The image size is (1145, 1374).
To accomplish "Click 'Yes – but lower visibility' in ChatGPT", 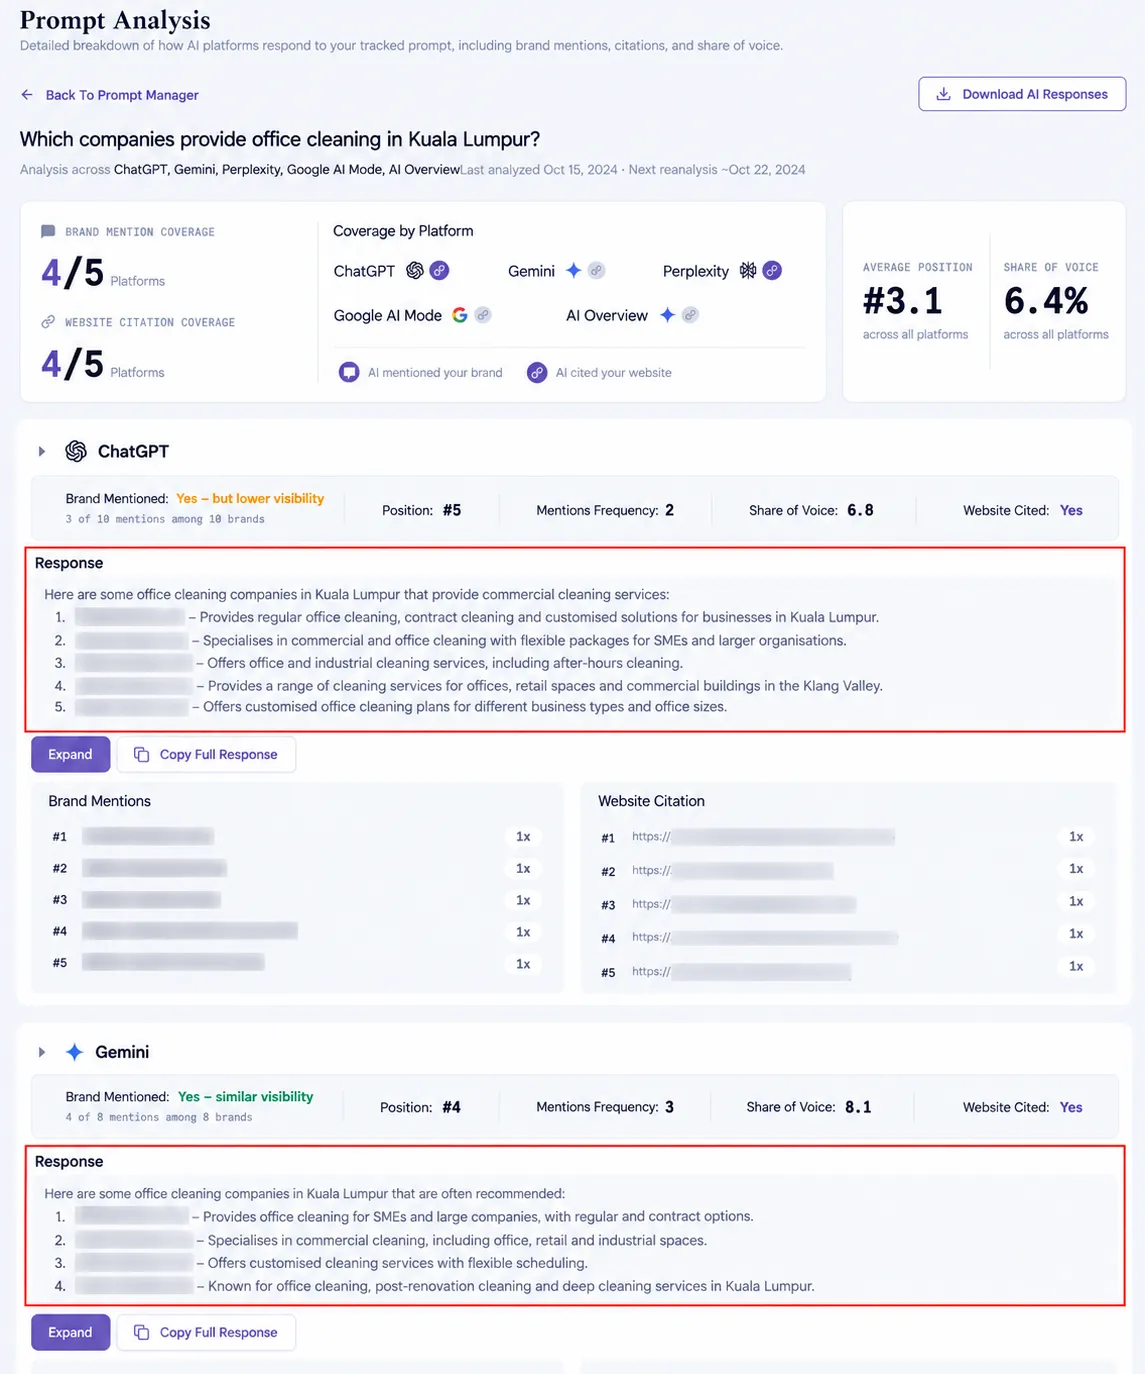I will pos(250,498).
